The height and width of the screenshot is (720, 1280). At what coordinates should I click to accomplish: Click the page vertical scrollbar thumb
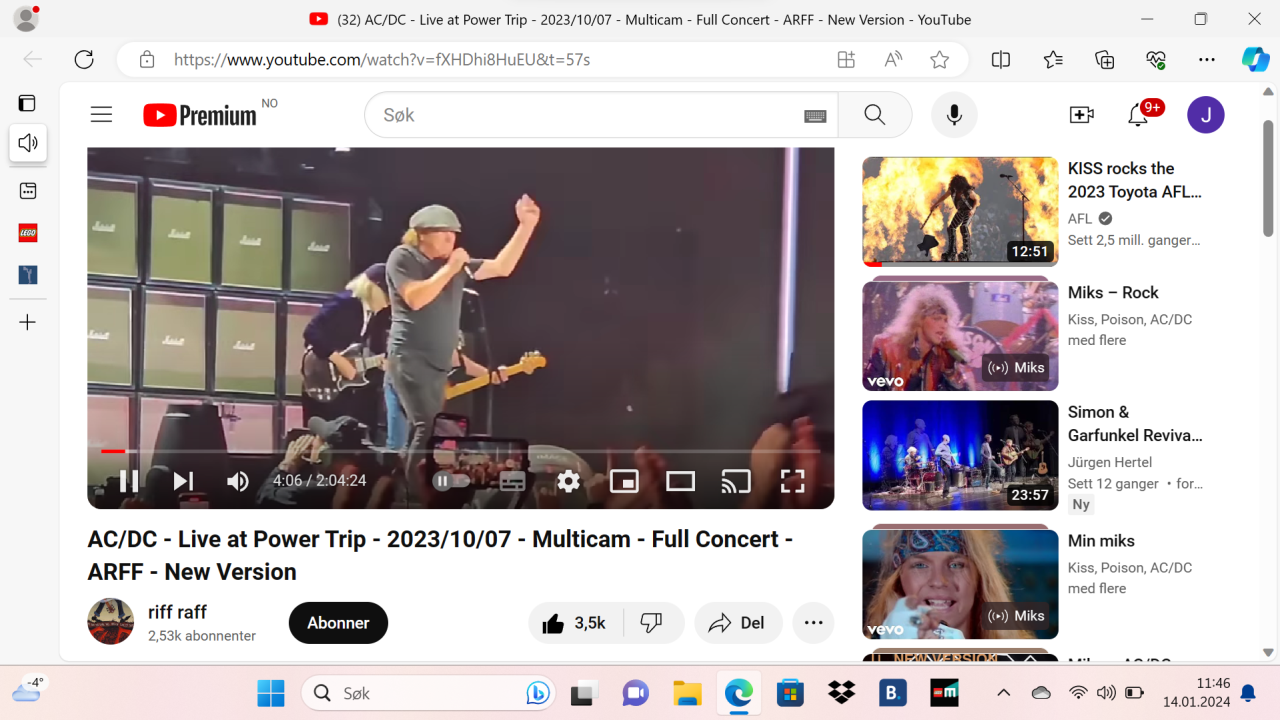pos(1268,178)
